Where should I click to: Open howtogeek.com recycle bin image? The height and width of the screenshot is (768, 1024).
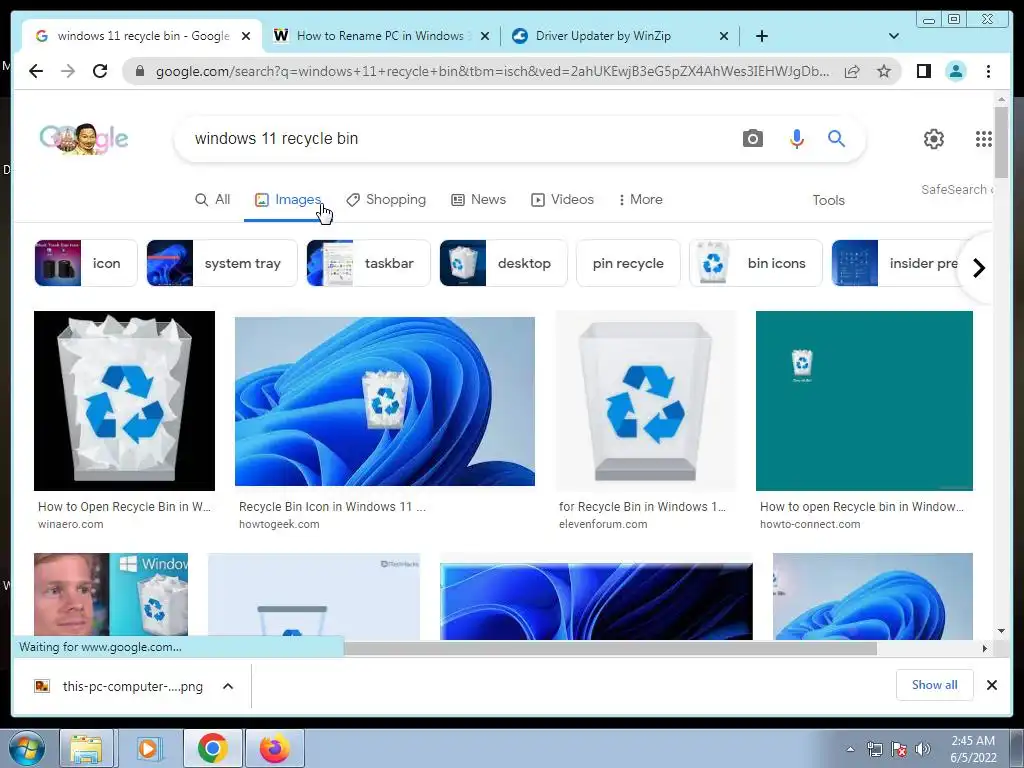pyautogui.click(x=385, y=401)
